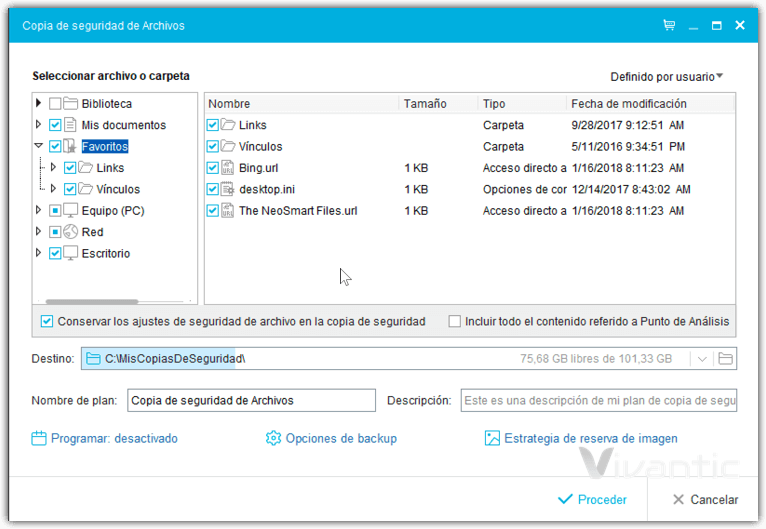Image resolution: width=766 pixels, height=529 pixels.
Task: Click the shopping cart icon in title bar
Action: (x=669, y=25)
